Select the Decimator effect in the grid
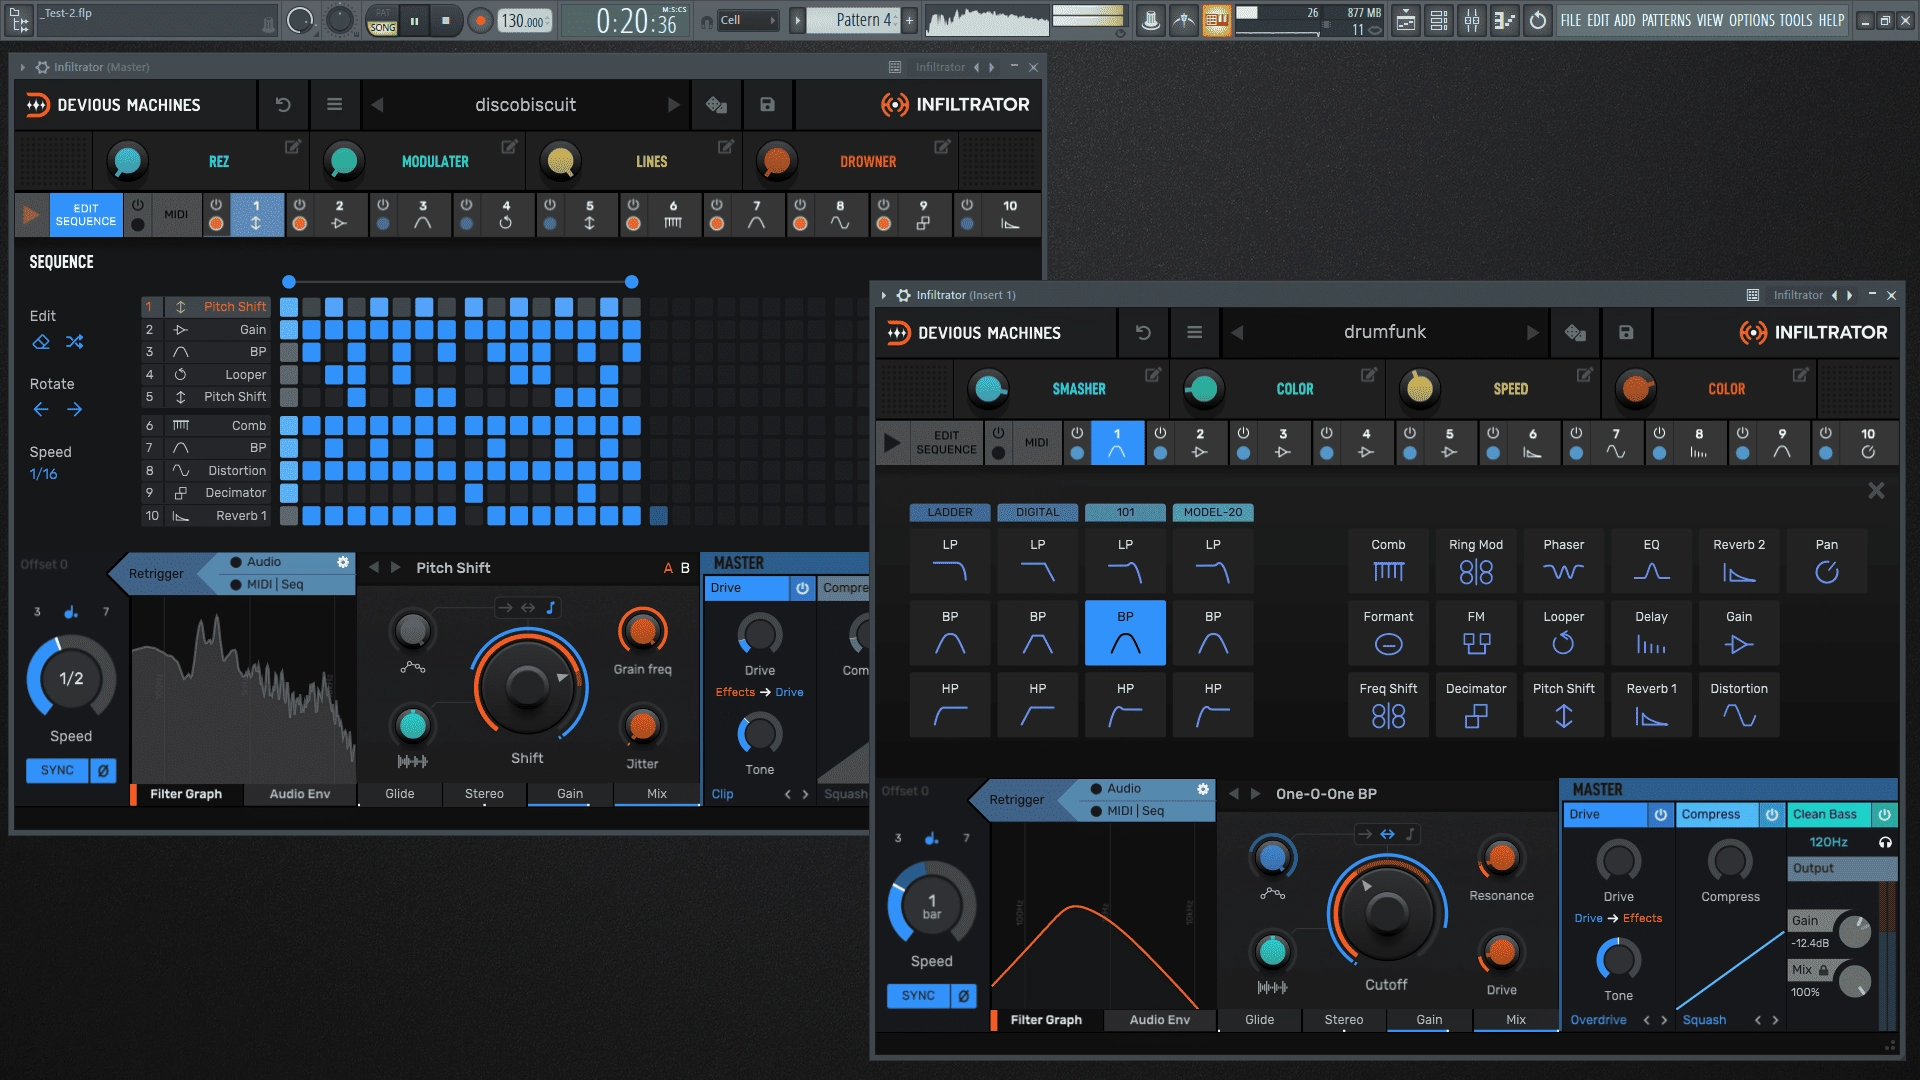1920x1080 pixels. 1476,705
